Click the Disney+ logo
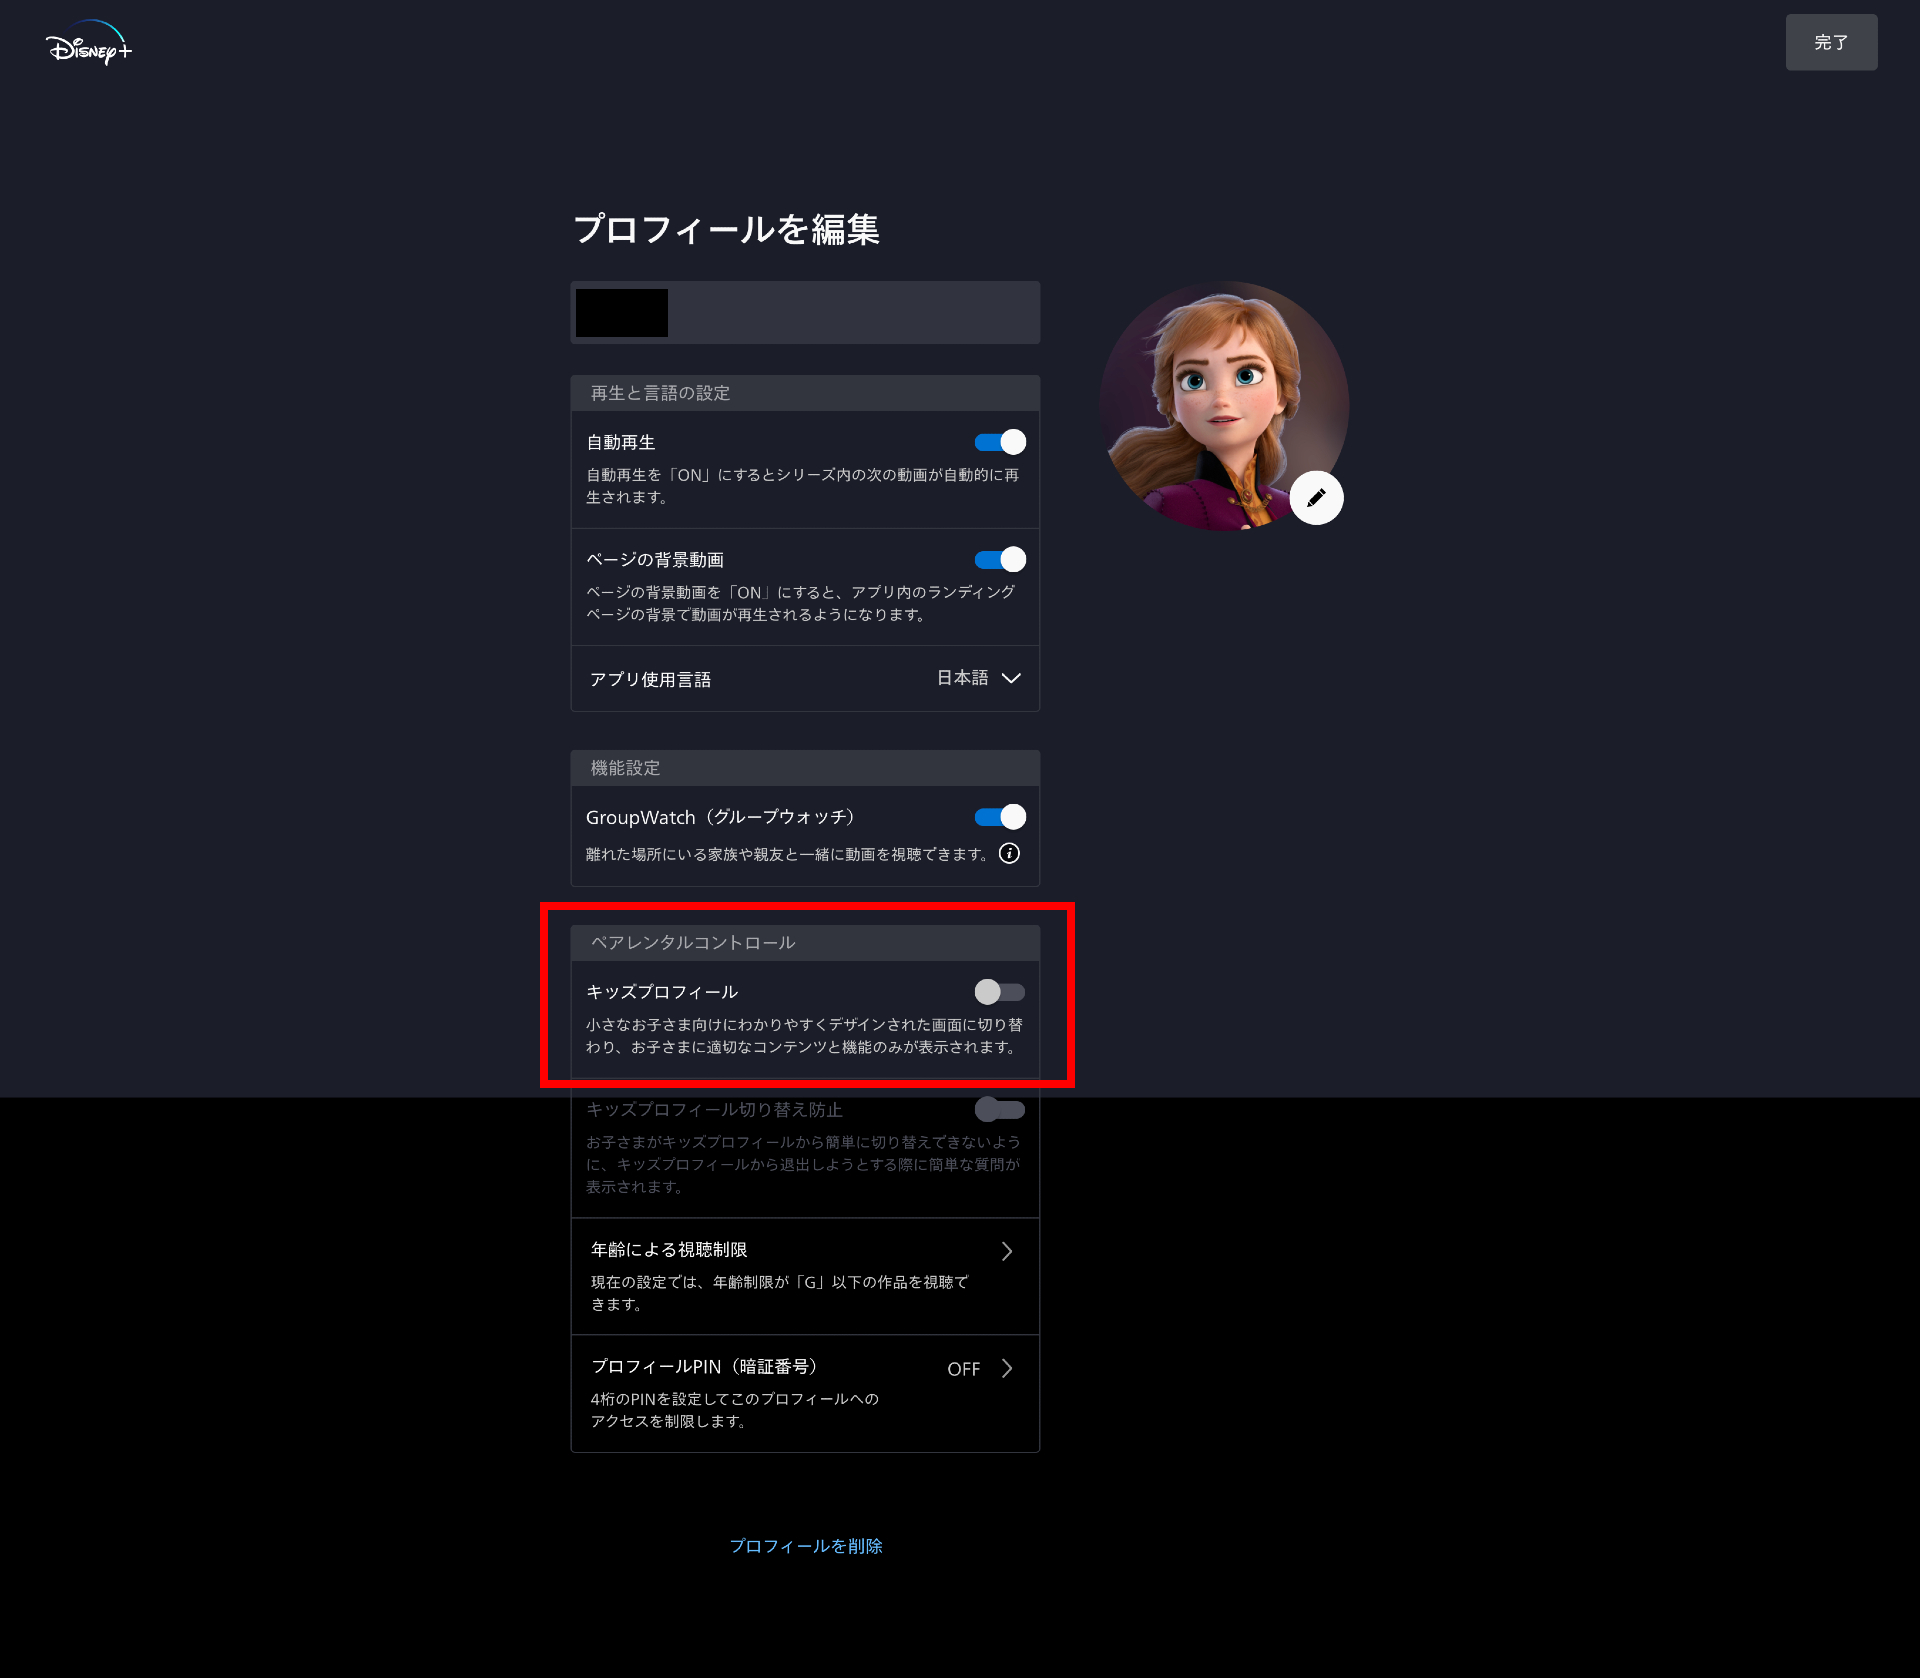1920x1678 pixels. point(89,43)
